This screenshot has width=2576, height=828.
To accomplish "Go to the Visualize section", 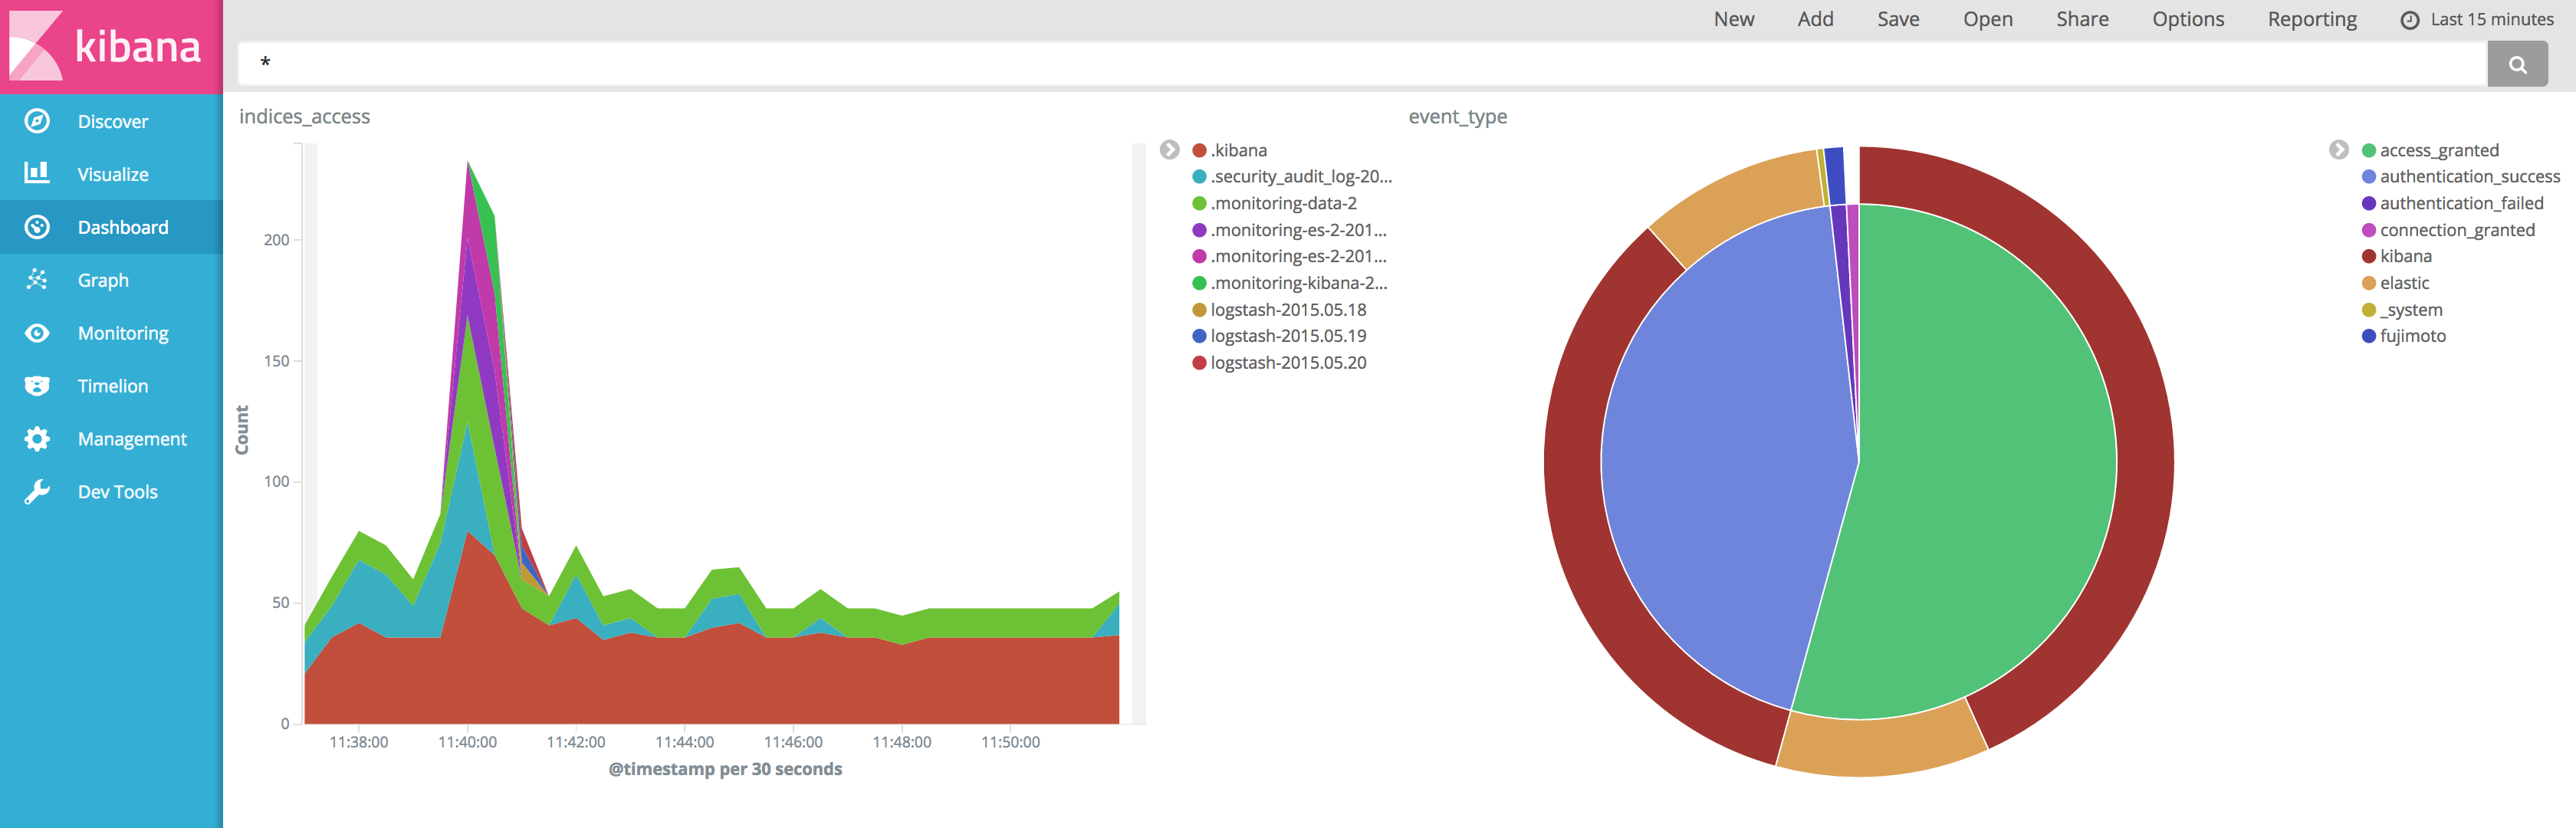I will (111, 174).
